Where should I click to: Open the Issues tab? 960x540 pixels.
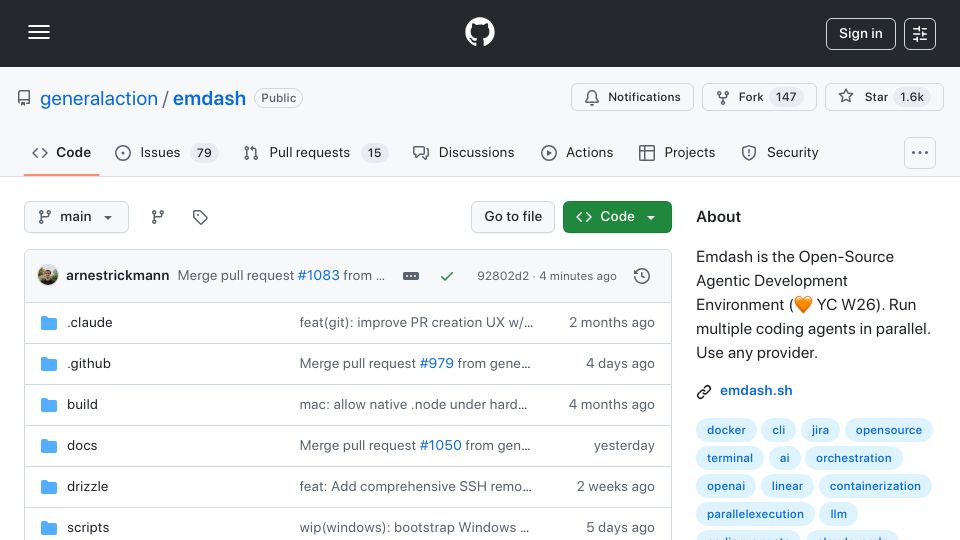166,152
